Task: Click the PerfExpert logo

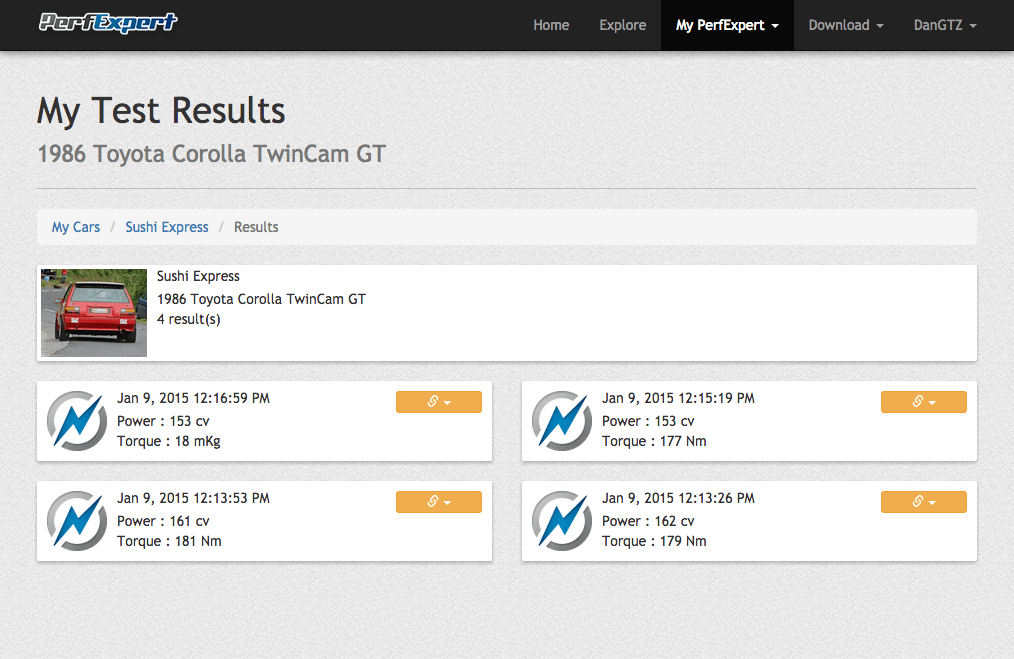Action: click(x=107, y=23)
